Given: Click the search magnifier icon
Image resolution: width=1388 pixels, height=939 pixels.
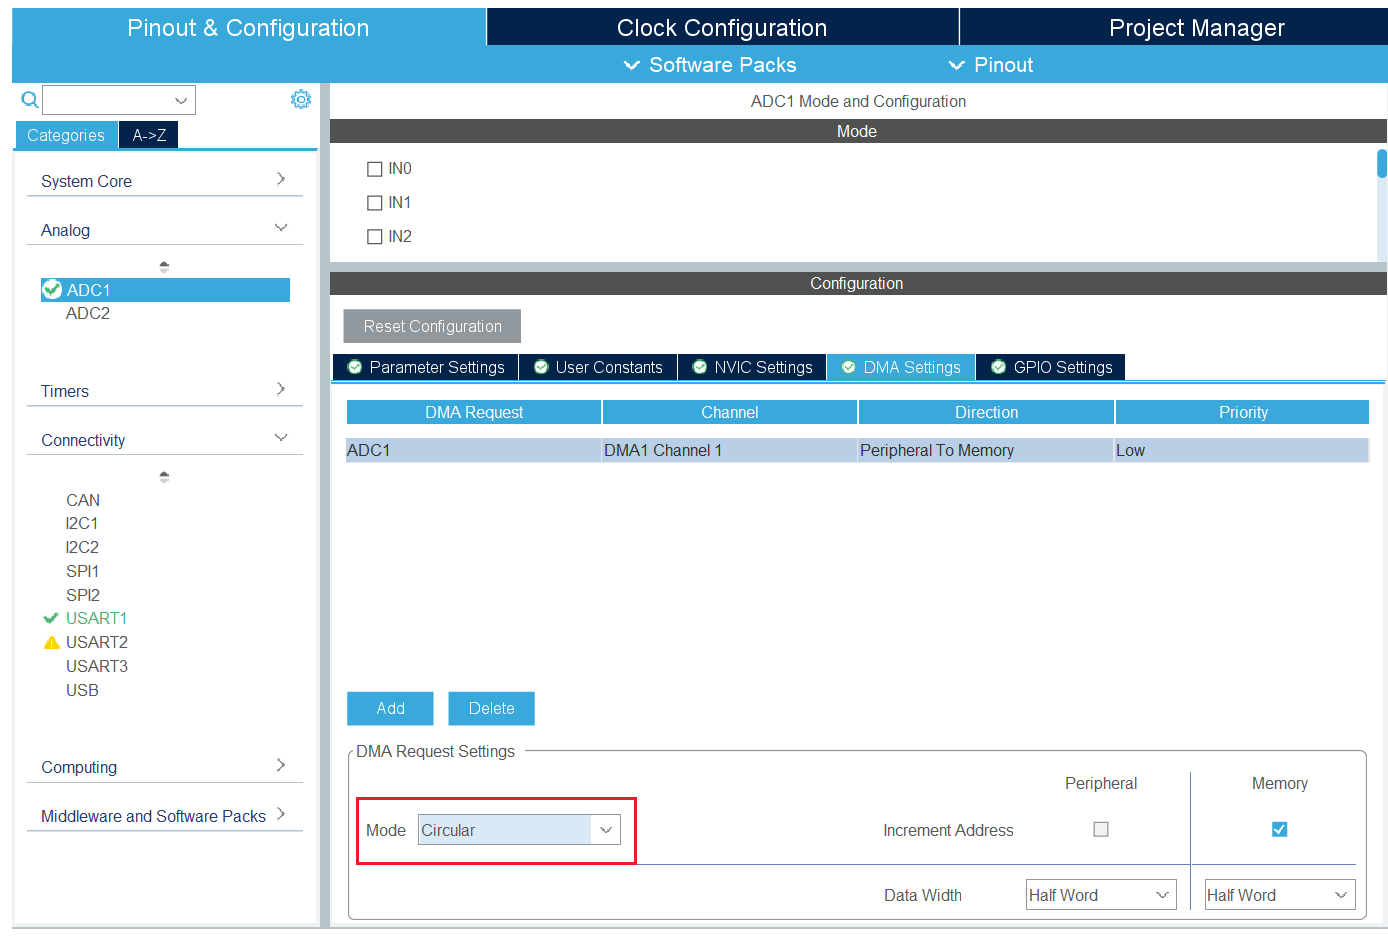Looking at the screenshot, I should (30, 99).
